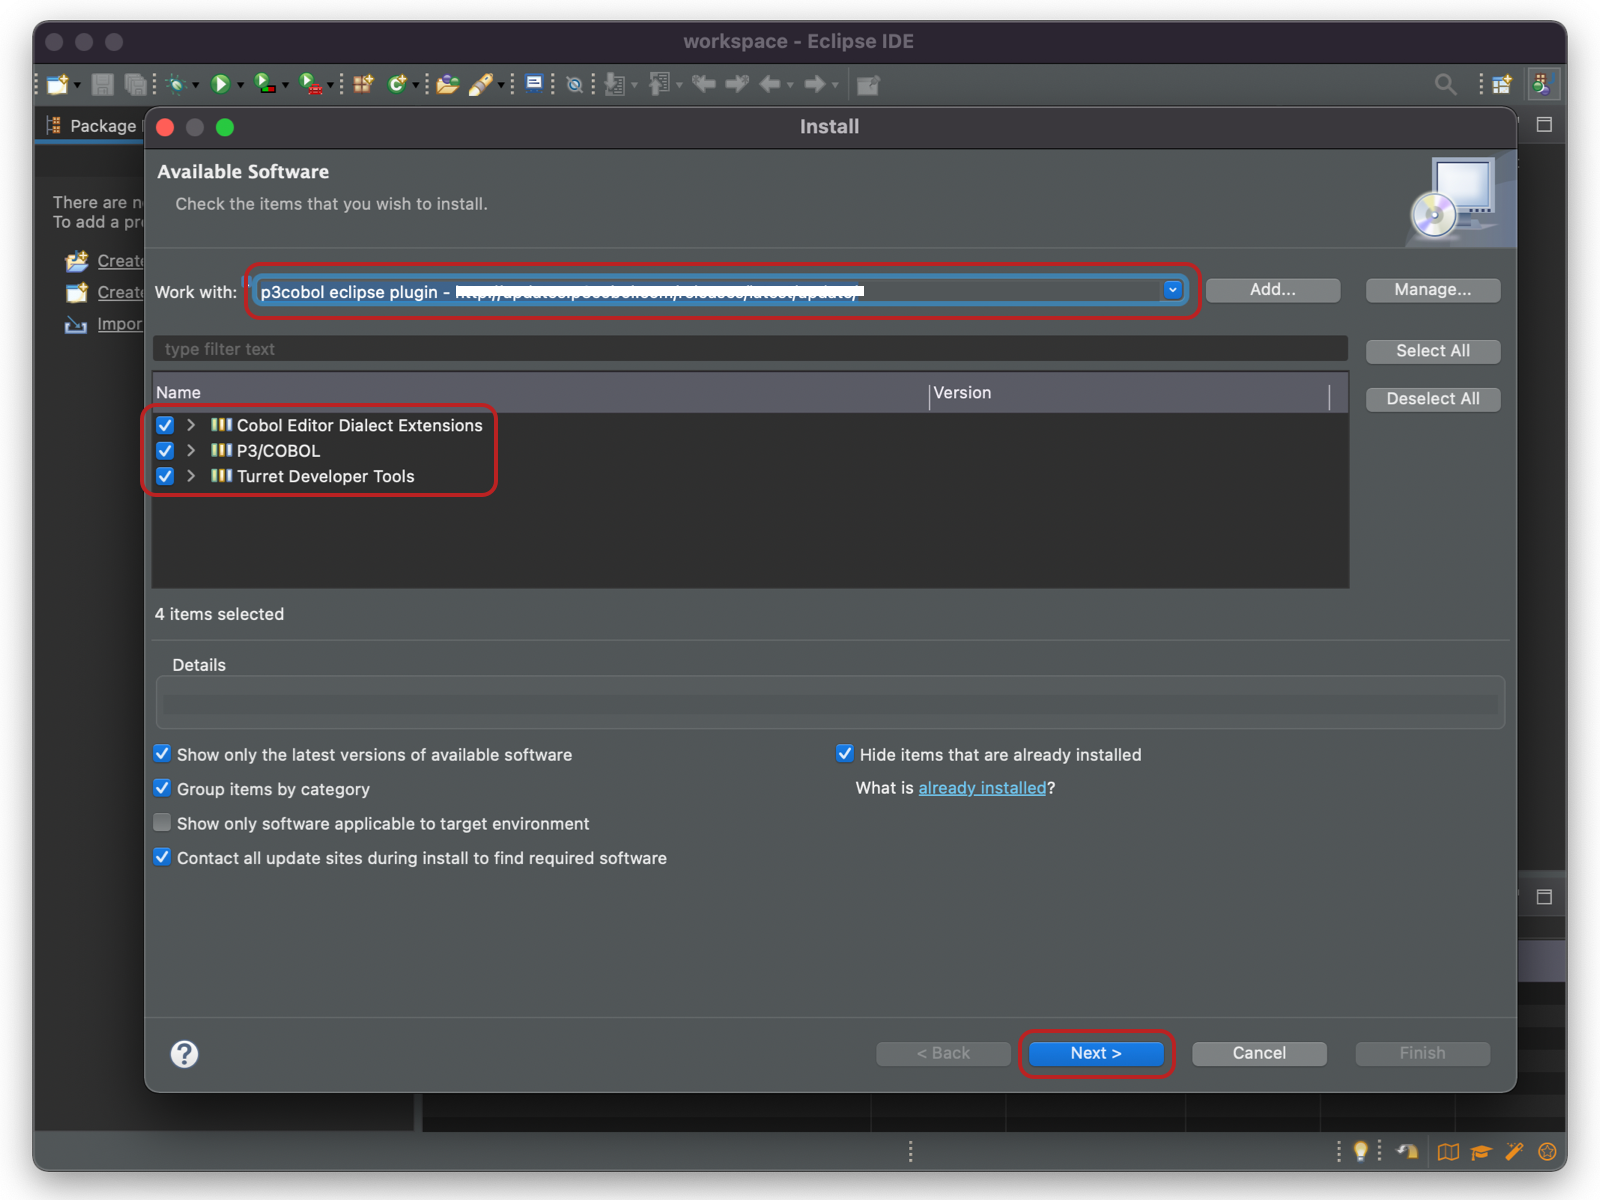Click the Details text area
The width and height of the screenshot is (1600, 1200).
coord(830,703)
